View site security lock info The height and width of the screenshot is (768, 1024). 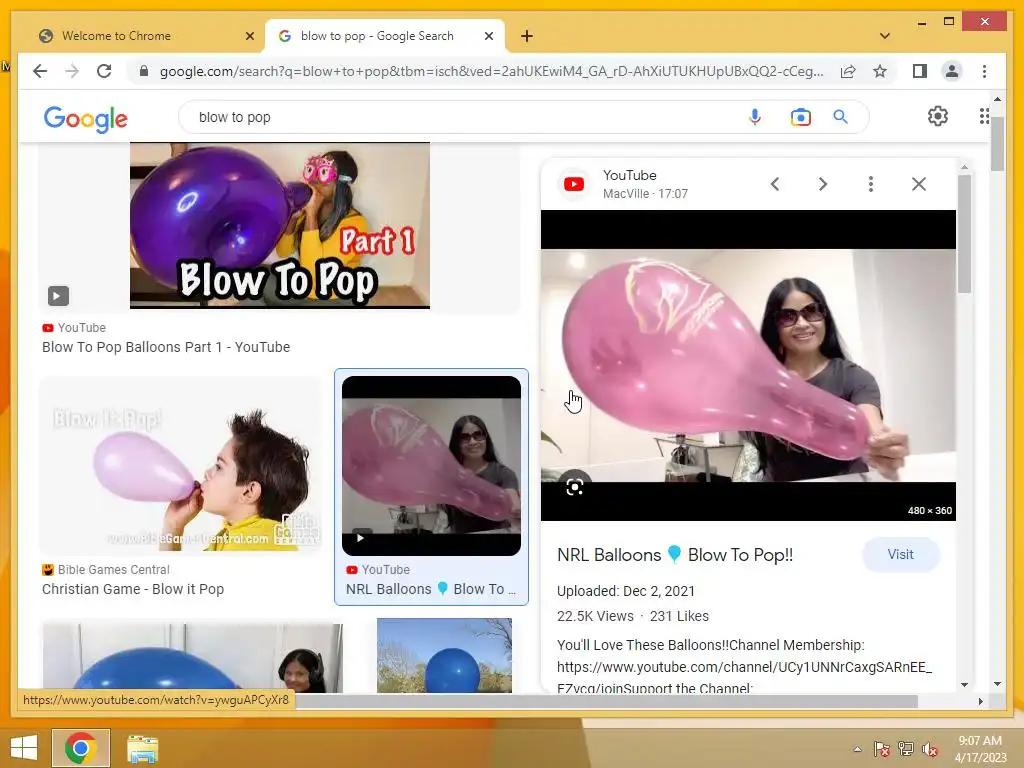(x=144, y=71)
